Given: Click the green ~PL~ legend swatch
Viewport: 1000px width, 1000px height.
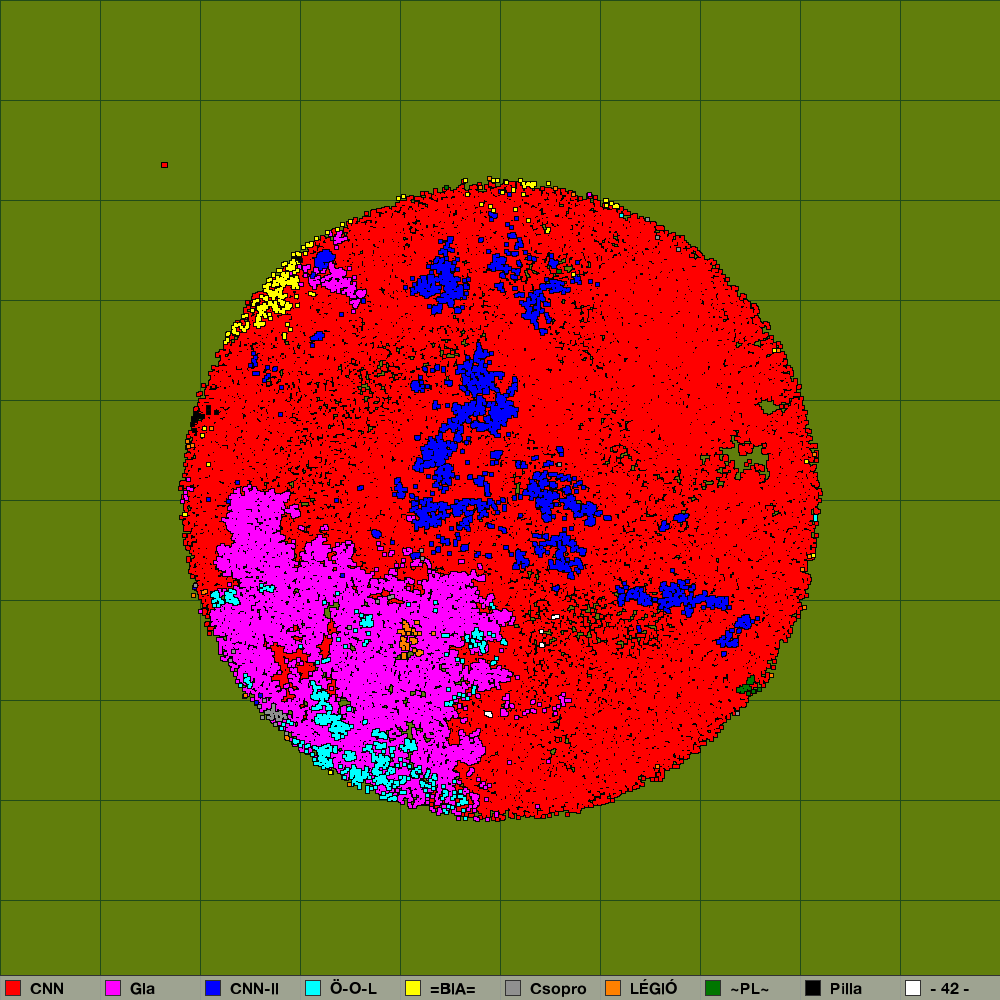Looking at the screenshot, I should pos(713,988).
